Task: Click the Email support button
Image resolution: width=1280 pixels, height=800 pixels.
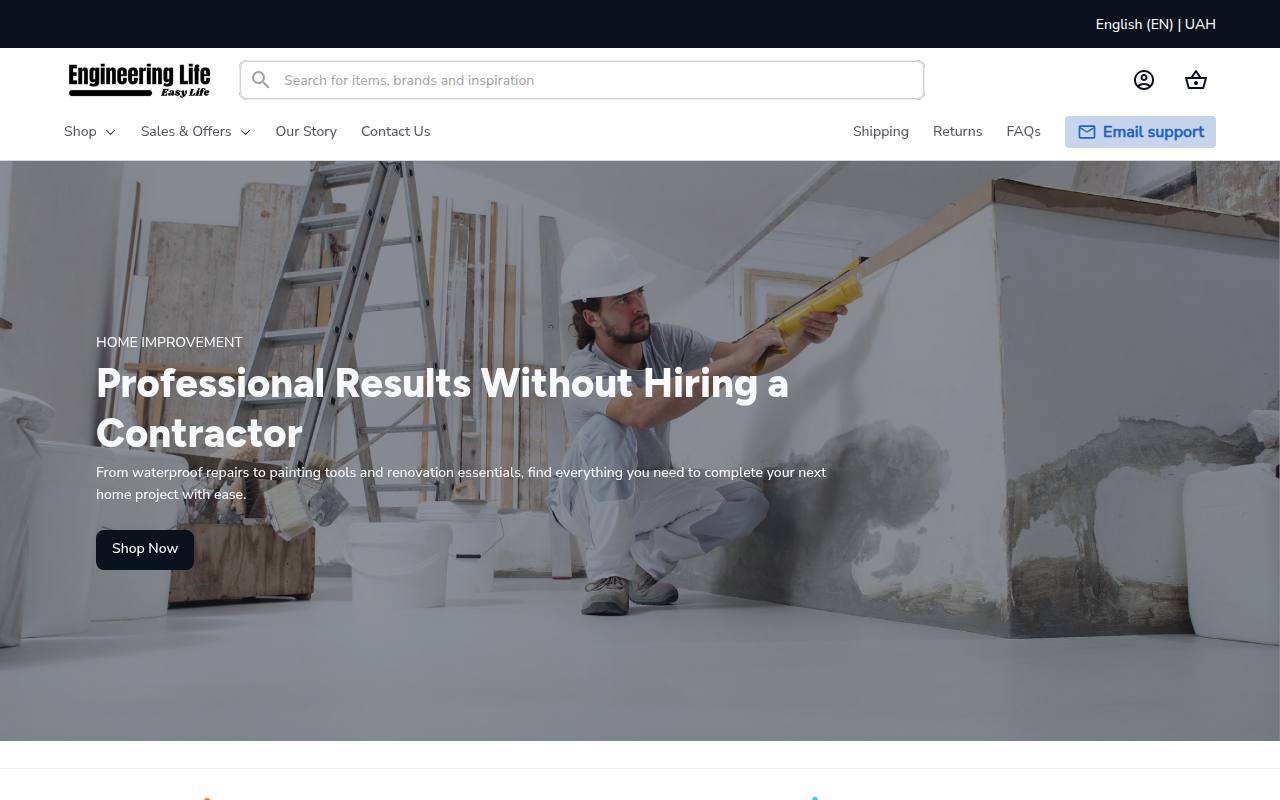Action: click(x=1140, y=132)
